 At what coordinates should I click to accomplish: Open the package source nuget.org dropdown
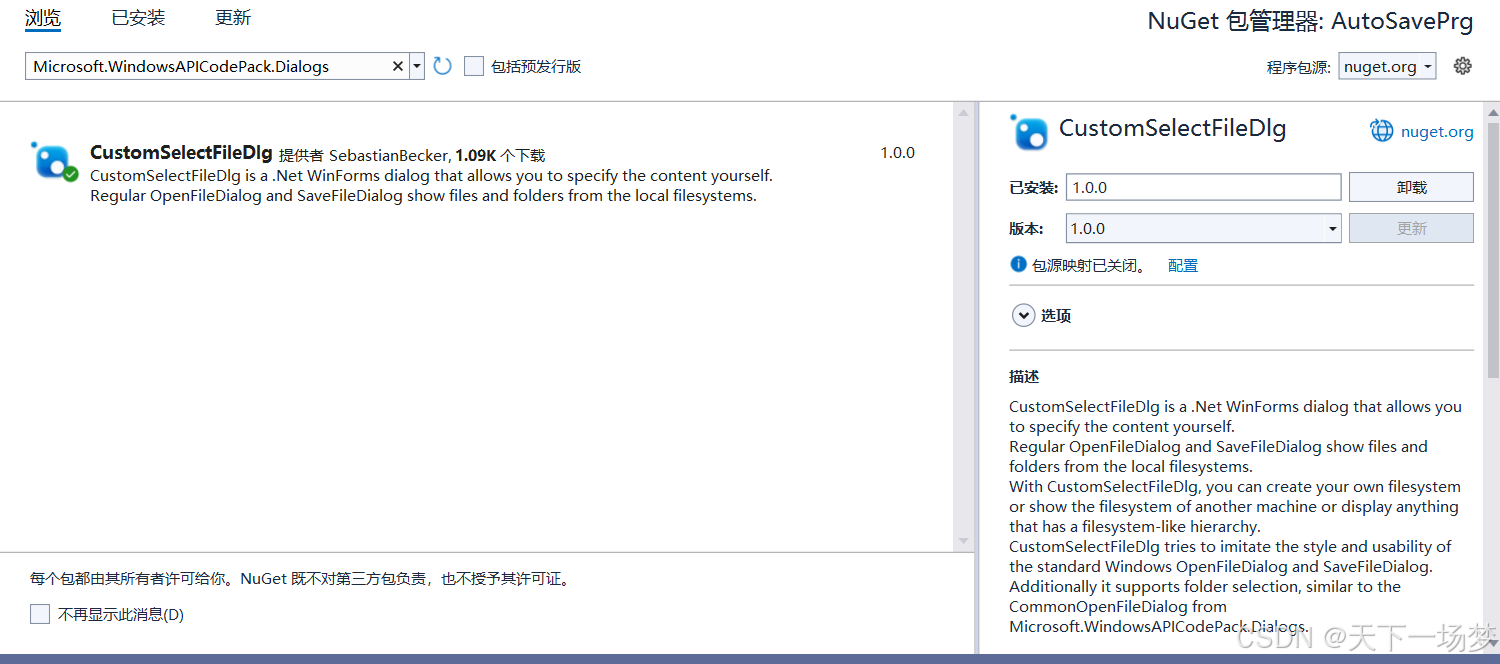click(1388, 67)
